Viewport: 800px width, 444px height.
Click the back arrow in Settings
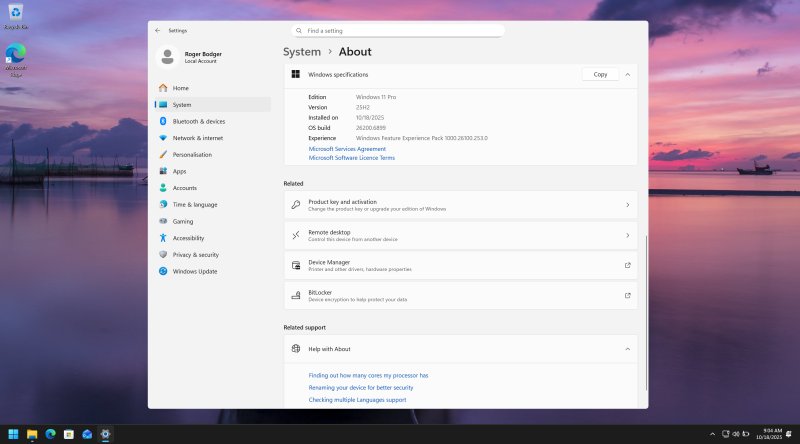[158, 31]
